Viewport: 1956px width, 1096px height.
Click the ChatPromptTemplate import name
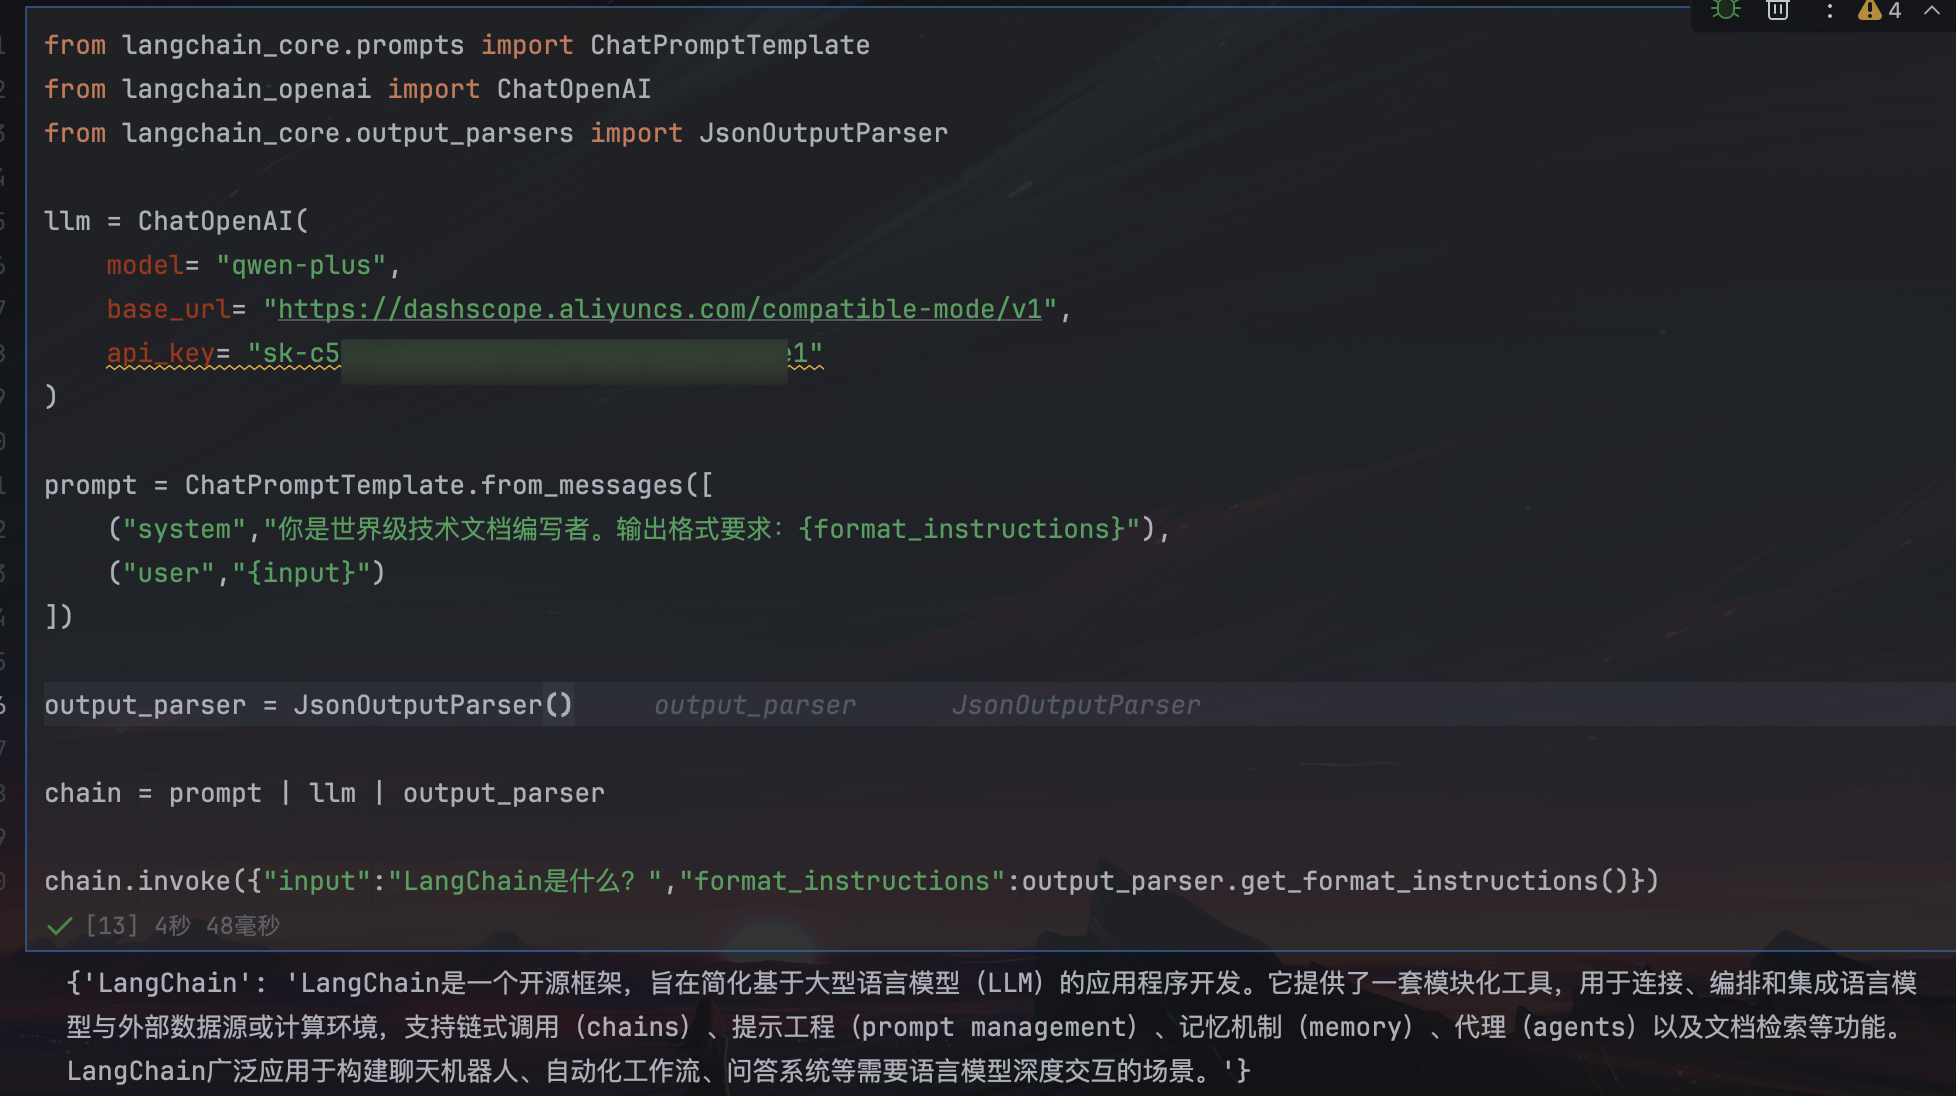pyautogui.click(x=729, y=45)
